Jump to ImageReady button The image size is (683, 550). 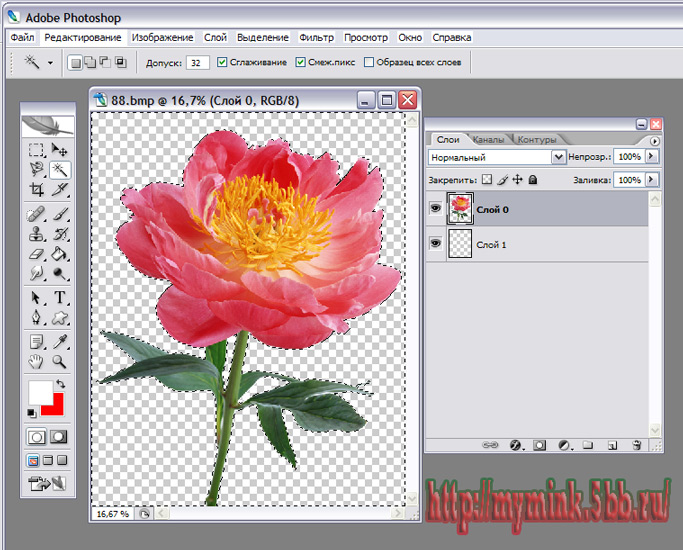pyautogui.click(x=47, y=483)
